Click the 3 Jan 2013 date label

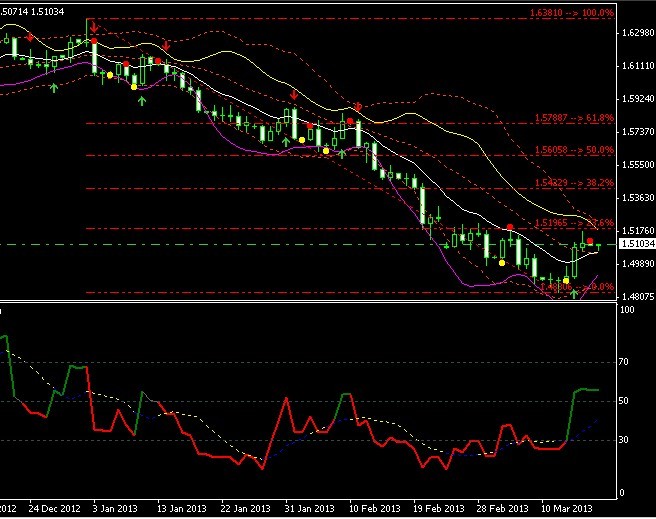[x=115, y=509]
